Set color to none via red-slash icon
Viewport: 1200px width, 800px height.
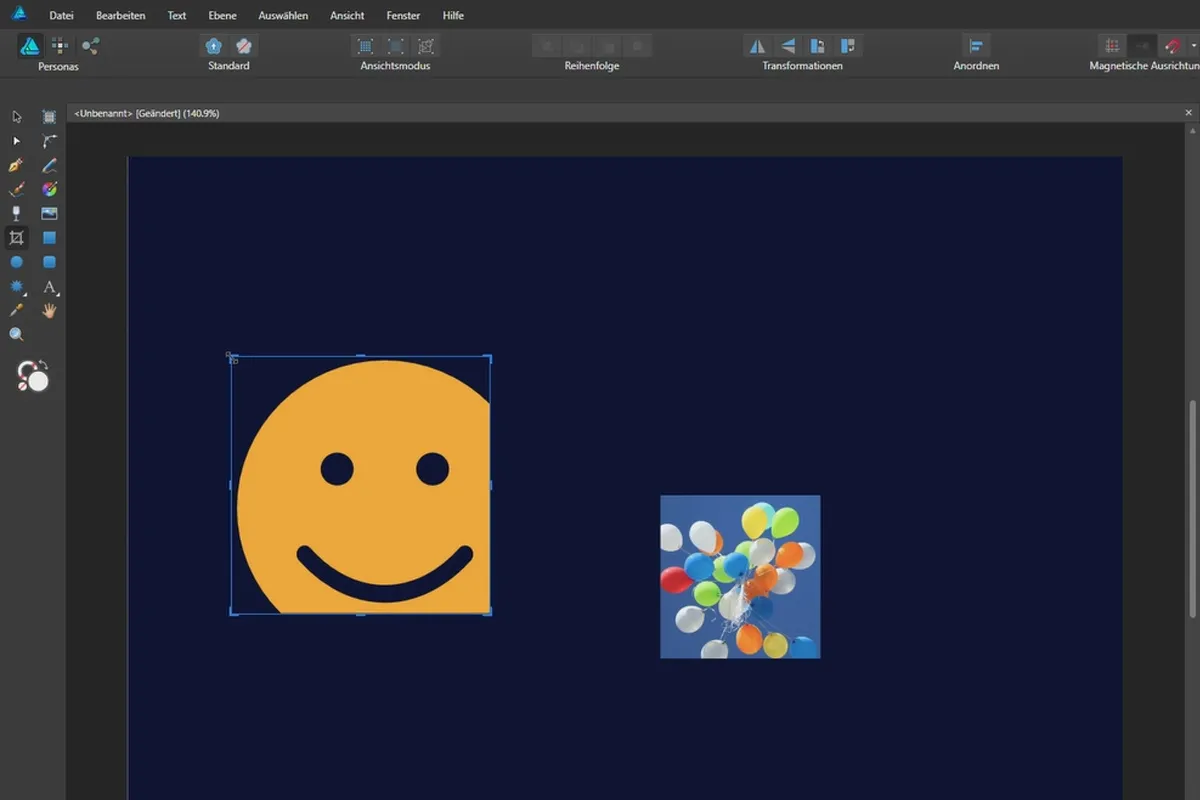(24, 385)
